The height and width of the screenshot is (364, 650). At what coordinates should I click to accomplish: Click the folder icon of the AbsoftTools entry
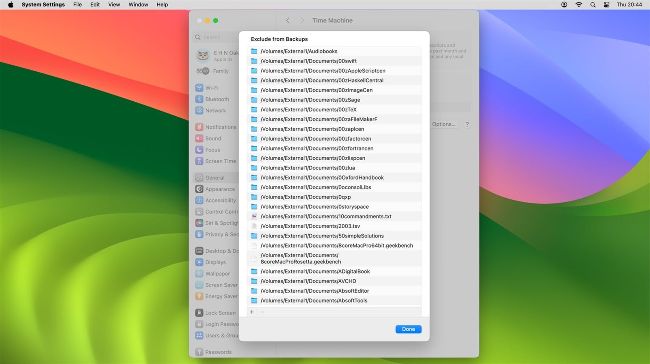pyautogui.click(x=254, y=301)
